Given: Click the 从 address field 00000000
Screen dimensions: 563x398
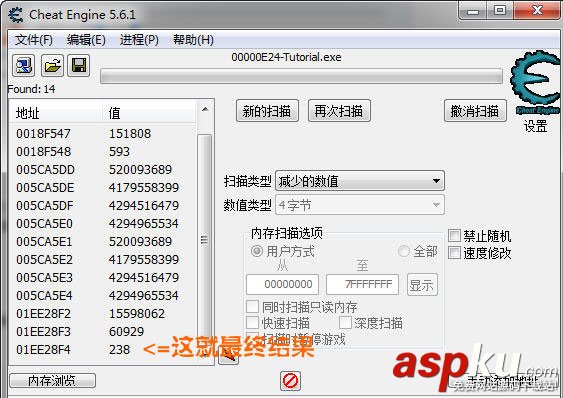Looking at the screenshot, I should (x=283, y=284).
